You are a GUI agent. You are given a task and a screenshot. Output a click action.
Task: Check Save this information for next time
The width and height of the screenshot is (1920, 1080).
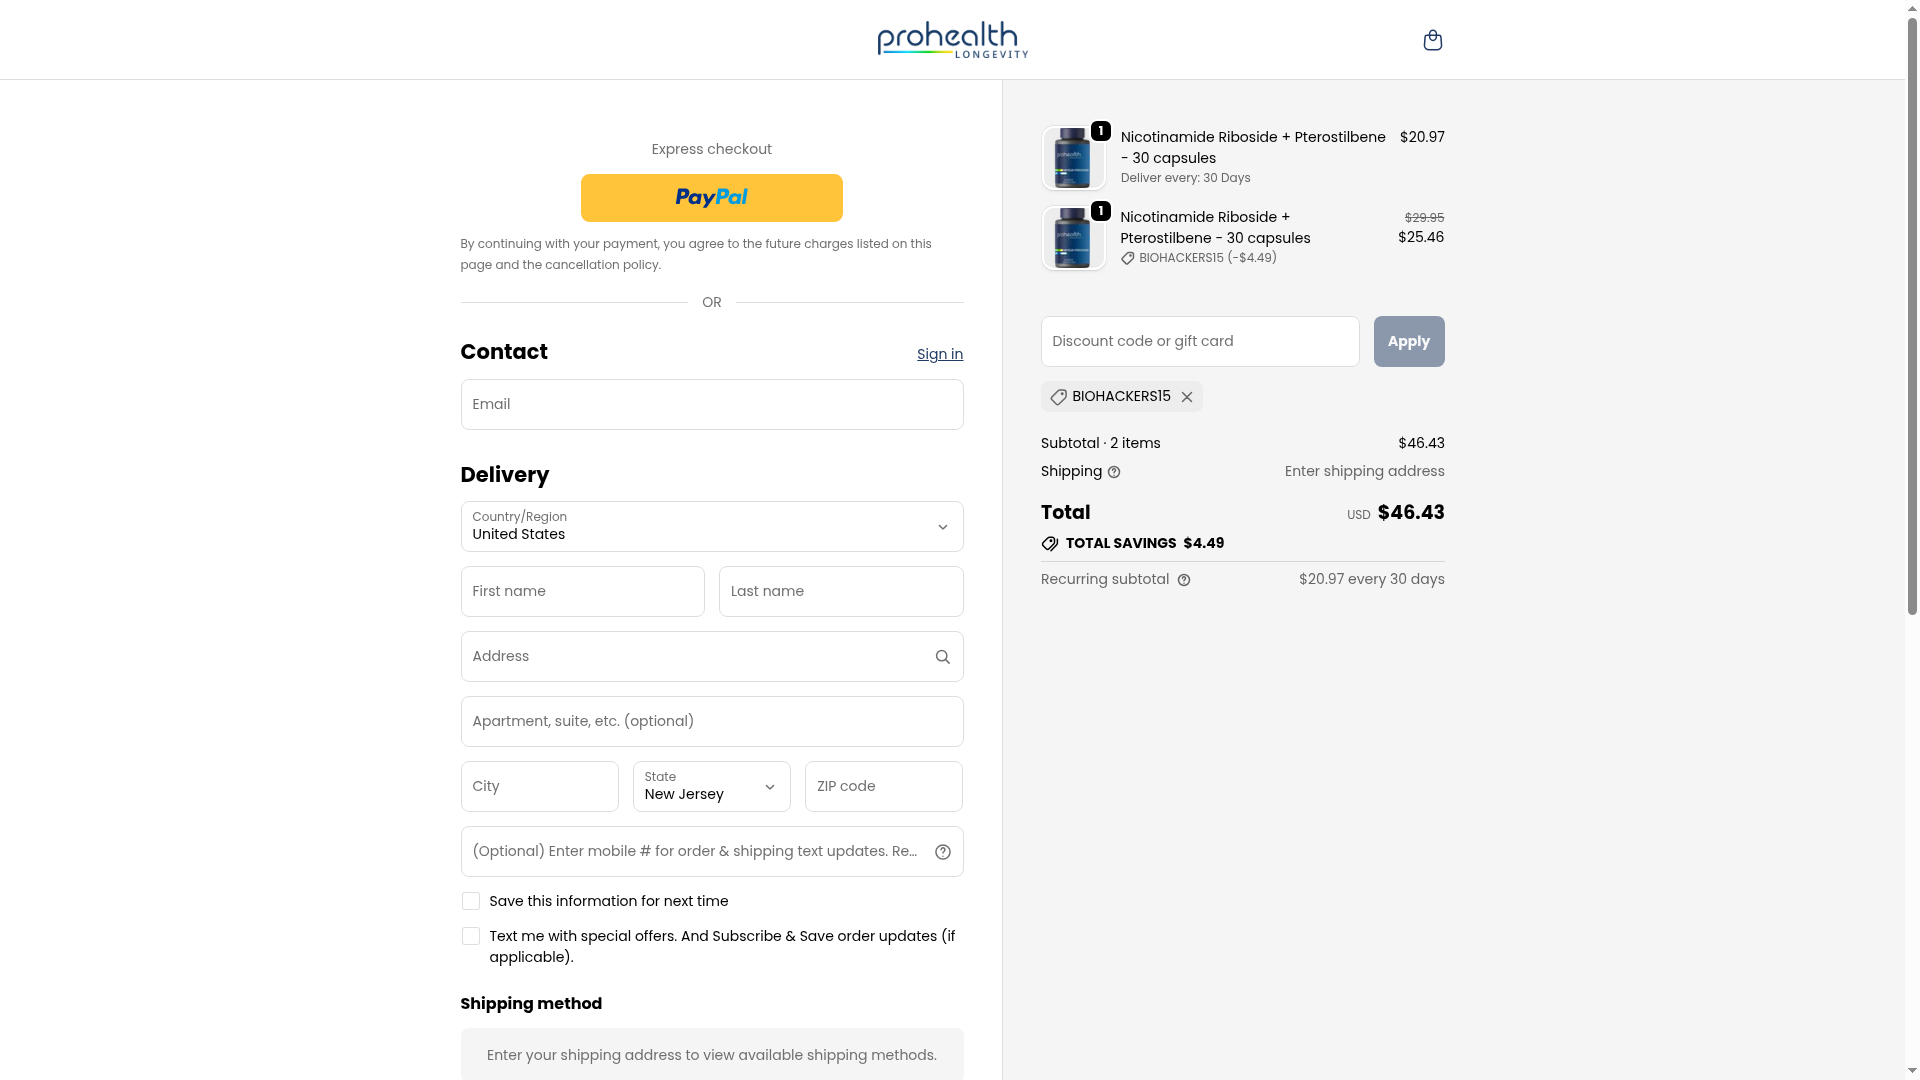tap(471, 901)
